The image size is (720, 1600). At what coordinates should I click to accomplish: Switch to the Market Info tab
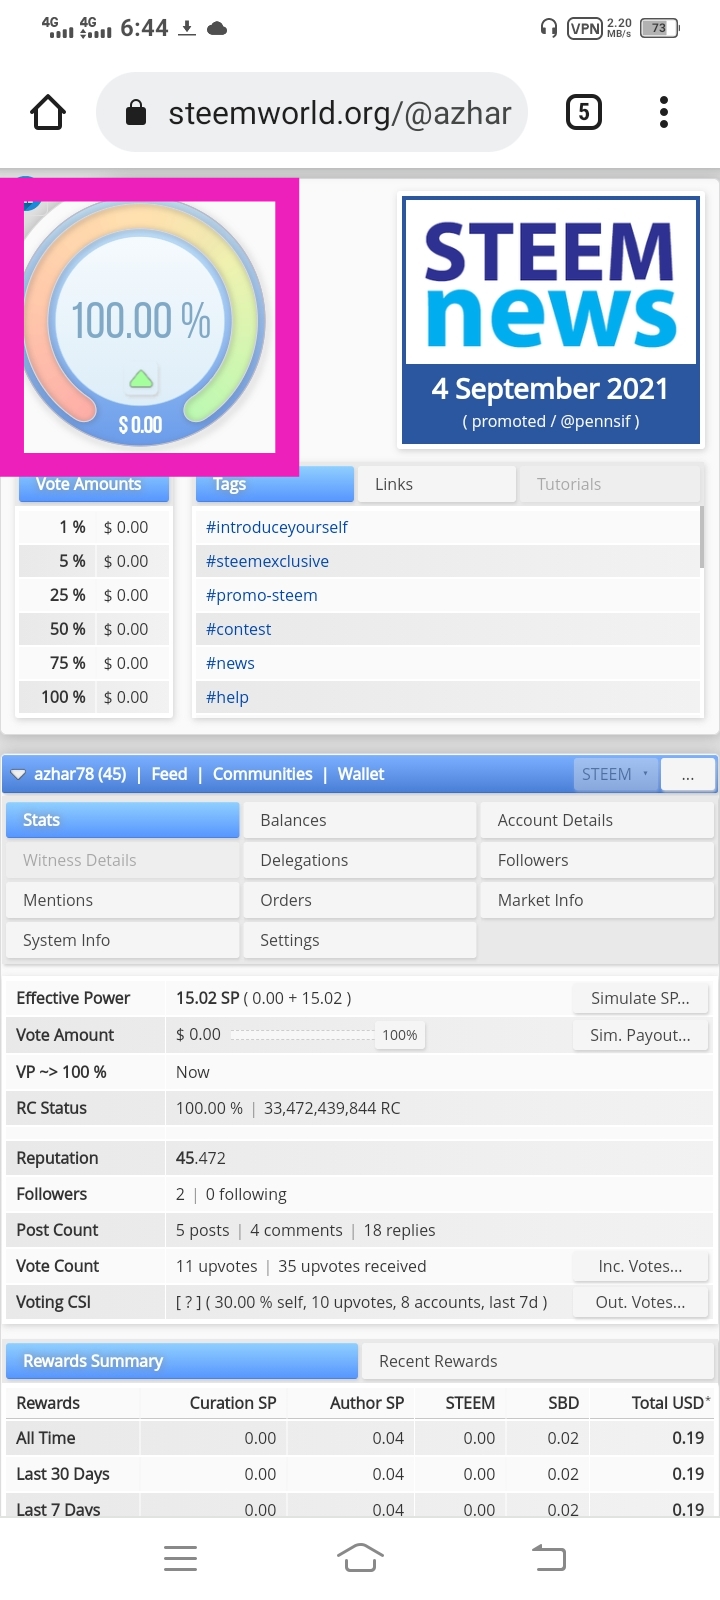point(597,900)
